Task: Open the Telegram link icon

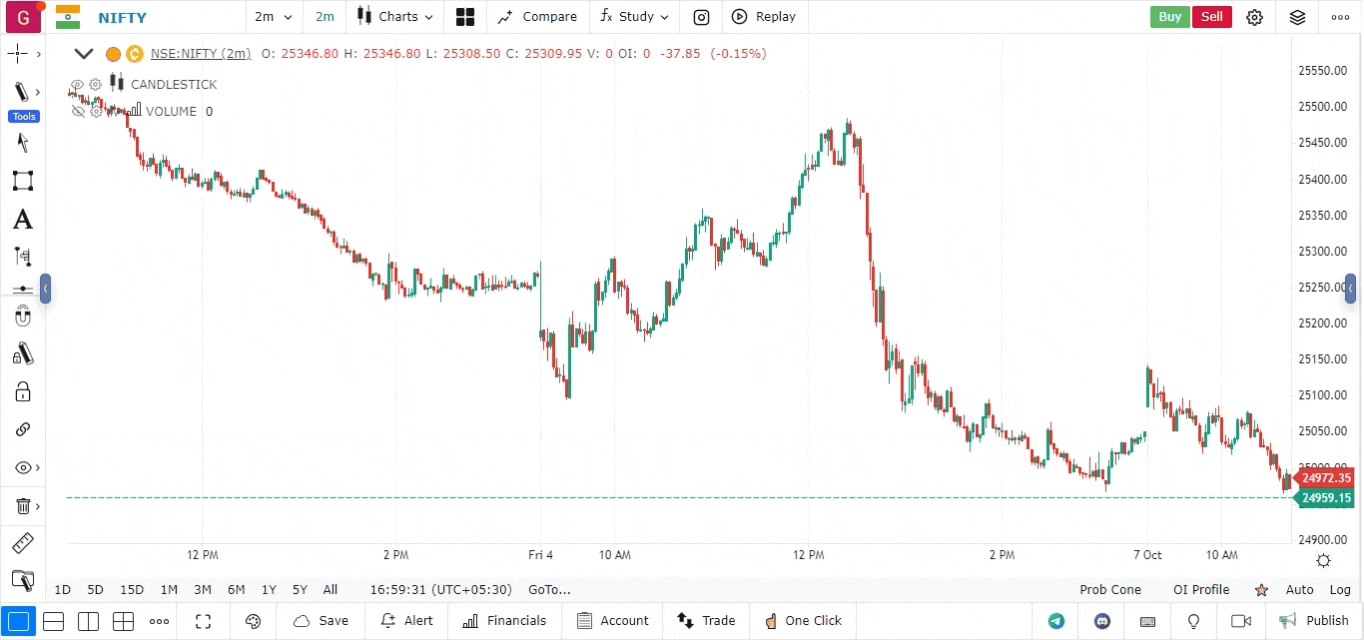Action: 1056,621
